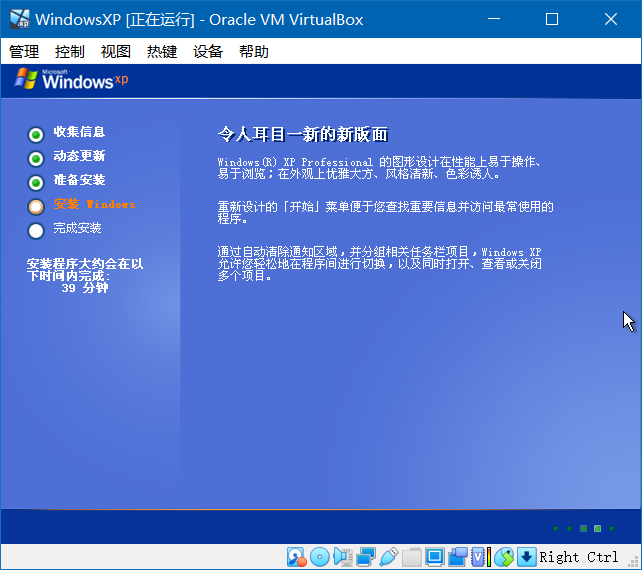The width and height of the screenshot is (642, 570).
Task: Click the optical disc drive status icon
Action: click(320, 557)
